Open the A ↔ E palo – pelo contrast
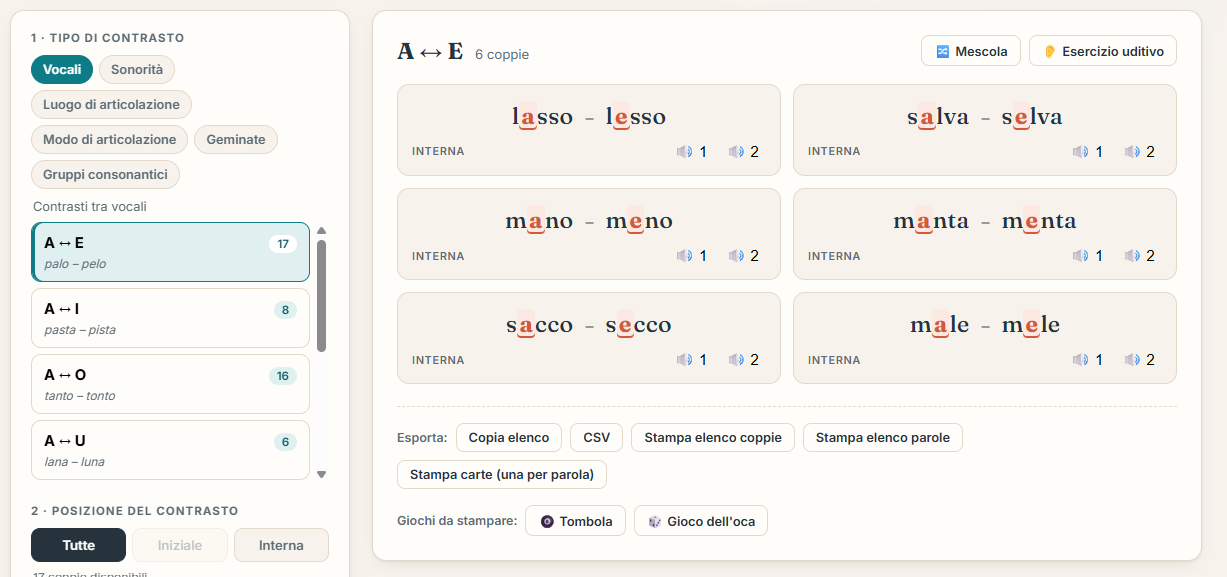The image size is (1227, 577). pos(170,252)
